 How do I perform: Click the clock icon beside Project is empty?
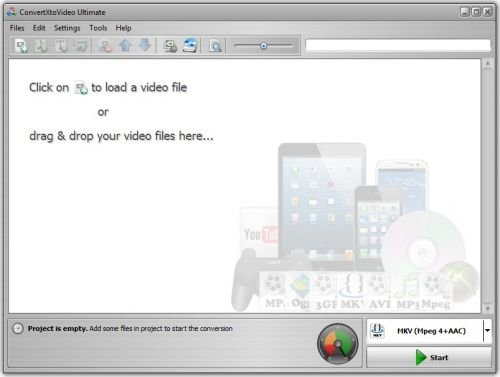pyautogui.click(x=18, y=329)
